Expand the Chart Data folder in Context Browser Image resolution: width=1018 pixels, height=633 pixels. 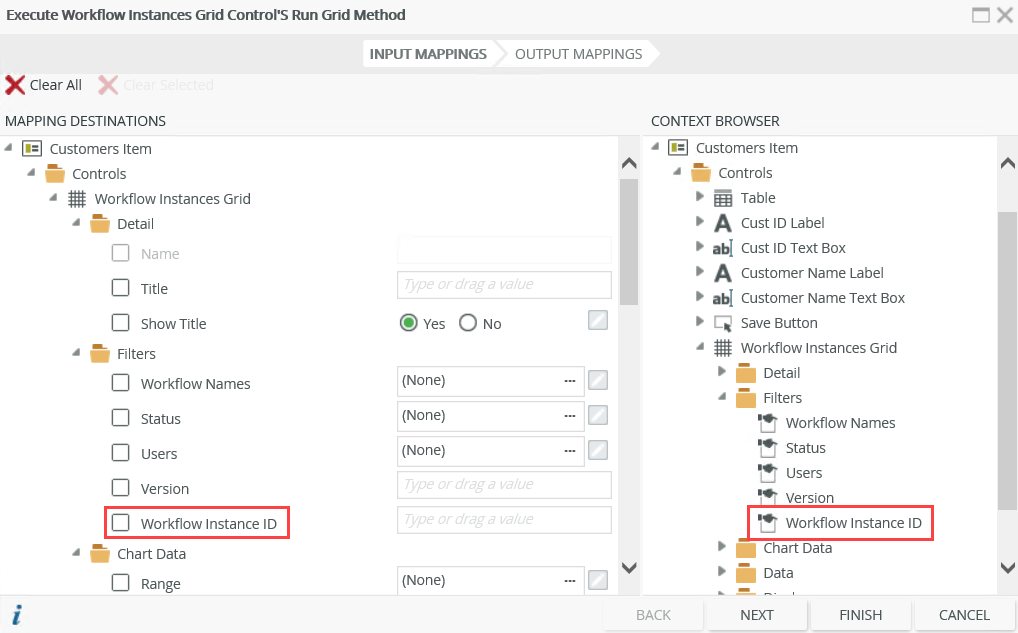click(722, 546)
